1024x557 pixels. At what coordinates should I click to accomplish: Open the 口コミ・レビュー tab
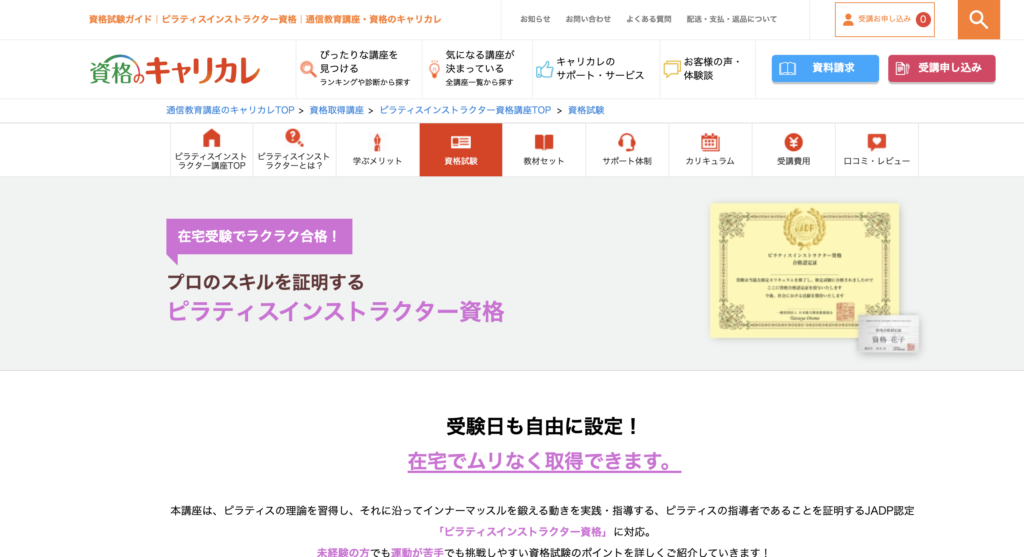coord(876,150)
